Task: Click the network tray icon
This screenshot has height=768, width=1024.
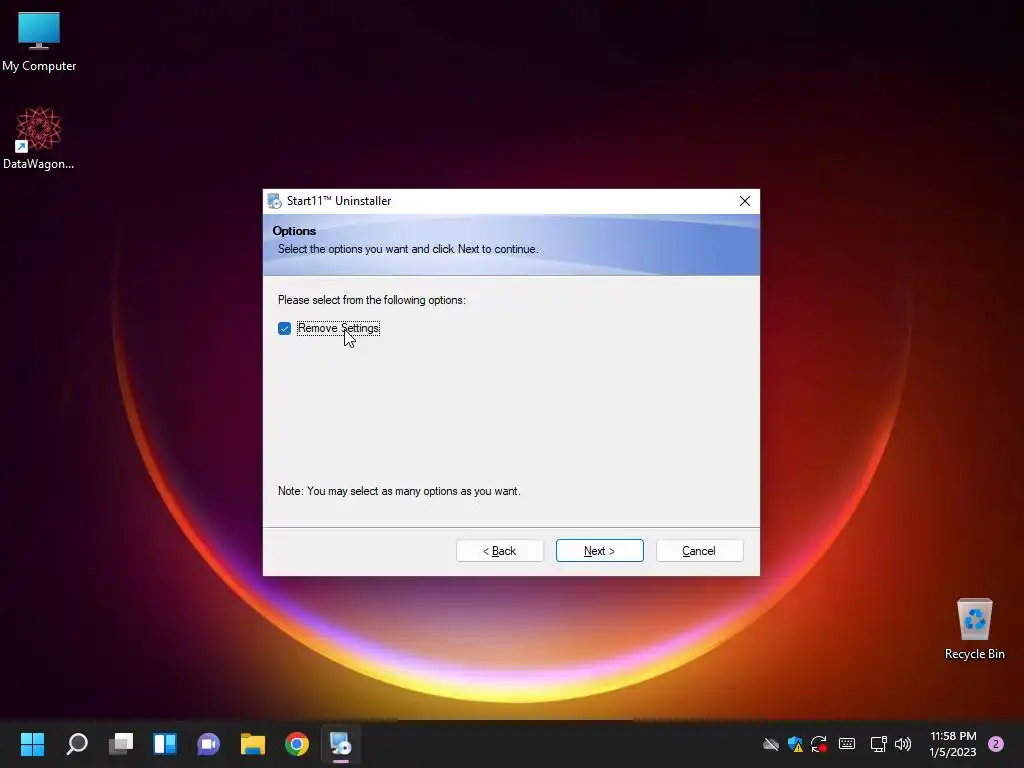Action: point(878,744)
